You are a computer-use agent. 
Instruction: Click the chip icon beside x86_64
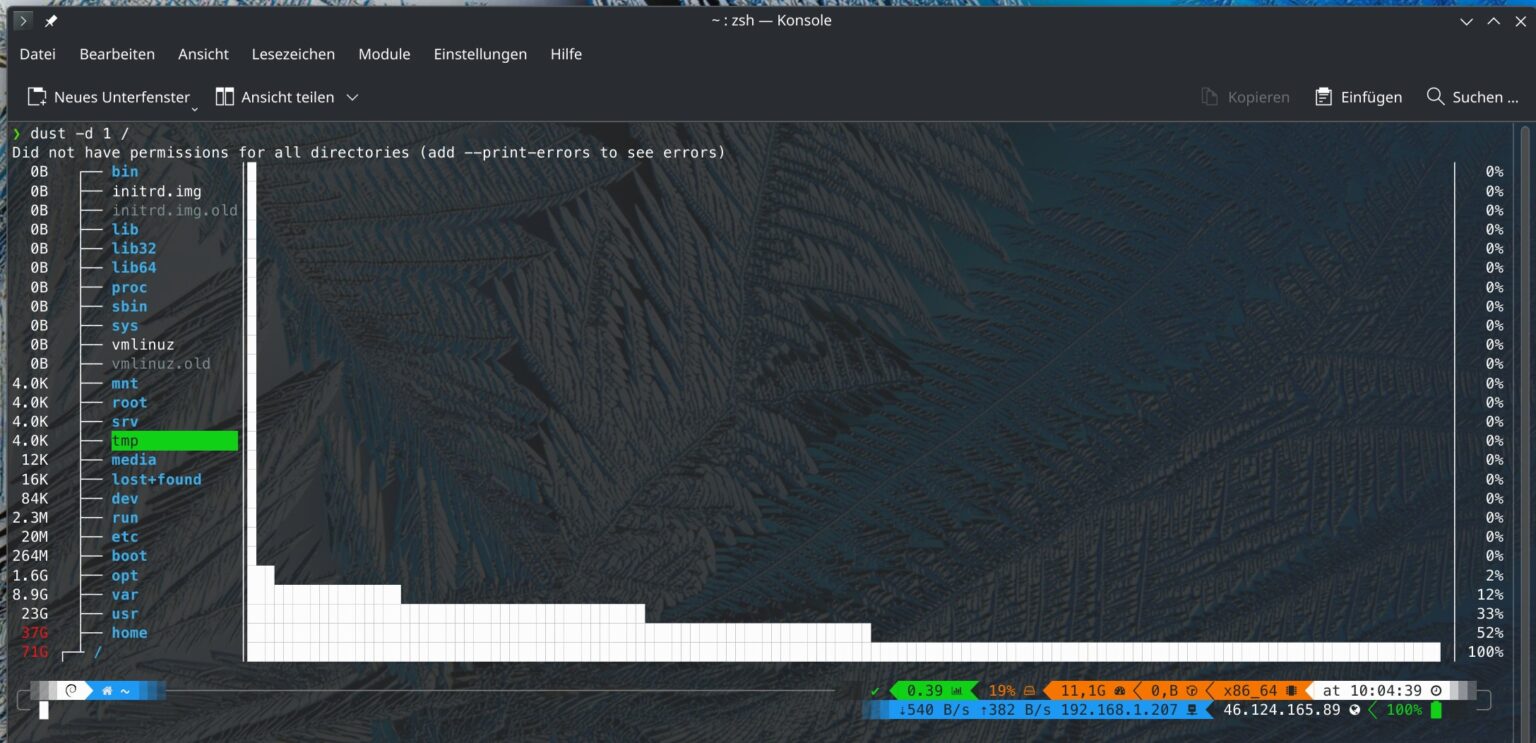pyautogui.click(x=1292, y=690)
